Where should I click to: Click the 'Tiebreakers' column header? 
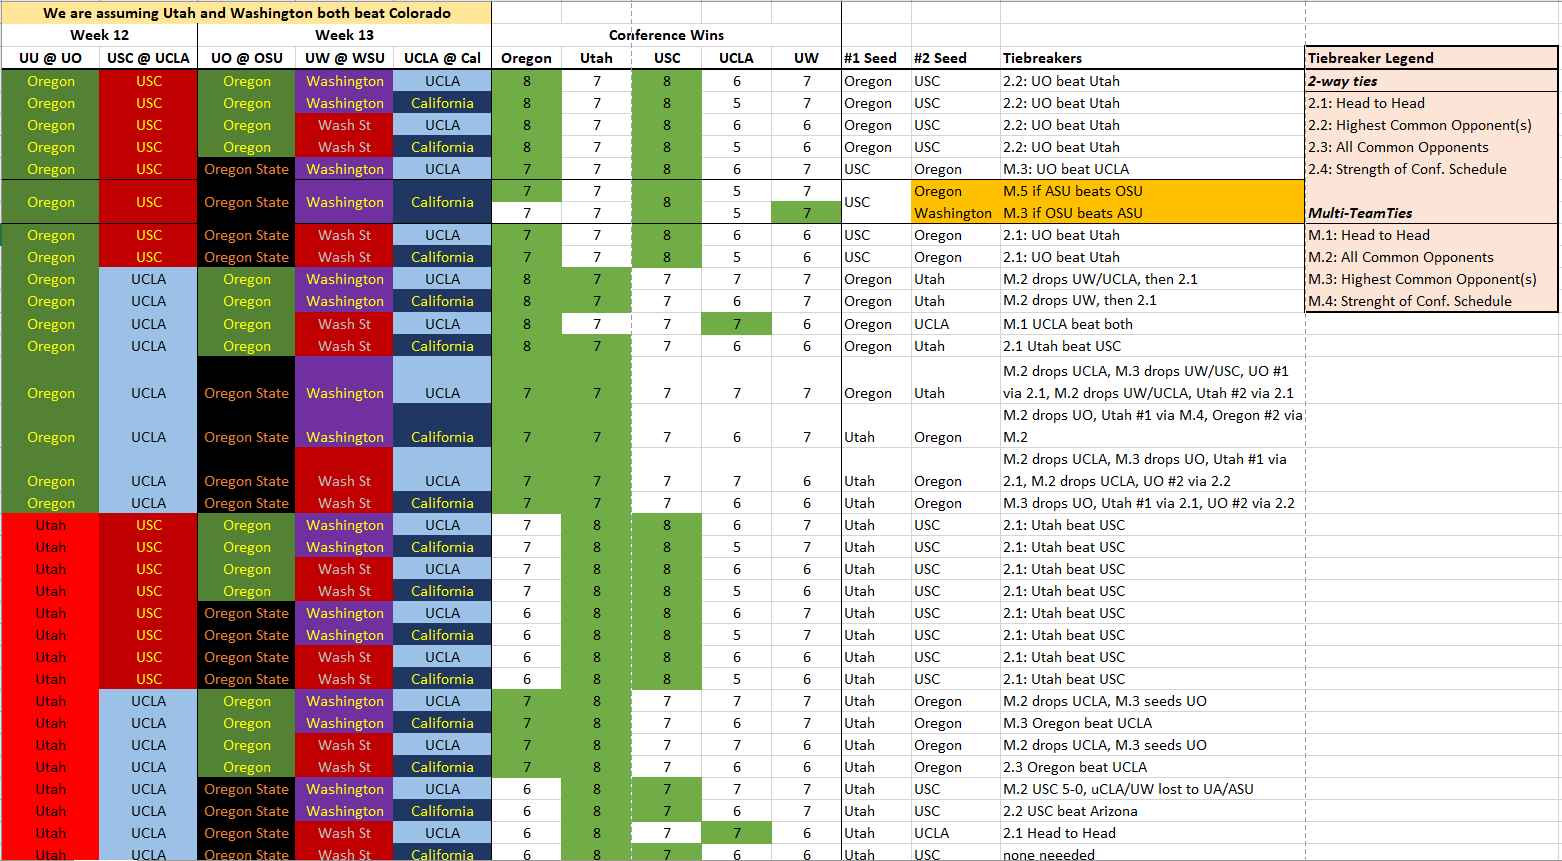[1152, 58]
